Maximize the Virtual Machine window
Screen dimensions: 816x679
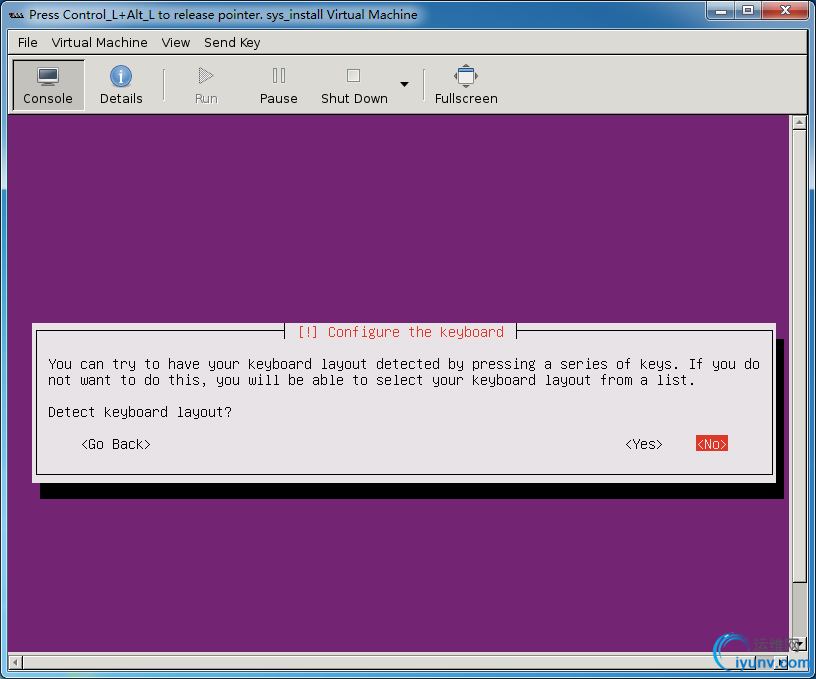click(748, 11)
